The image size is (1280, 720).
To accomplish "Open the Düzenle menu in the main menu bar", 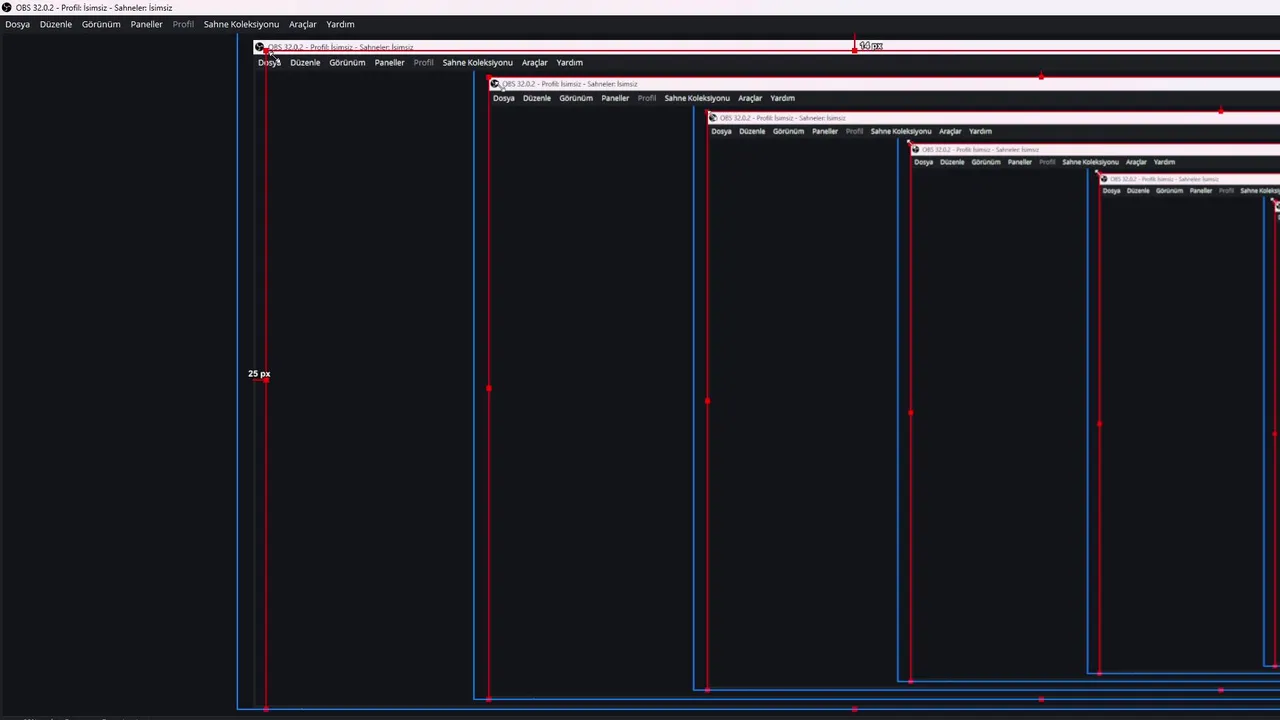I will [x=56, y=24].
